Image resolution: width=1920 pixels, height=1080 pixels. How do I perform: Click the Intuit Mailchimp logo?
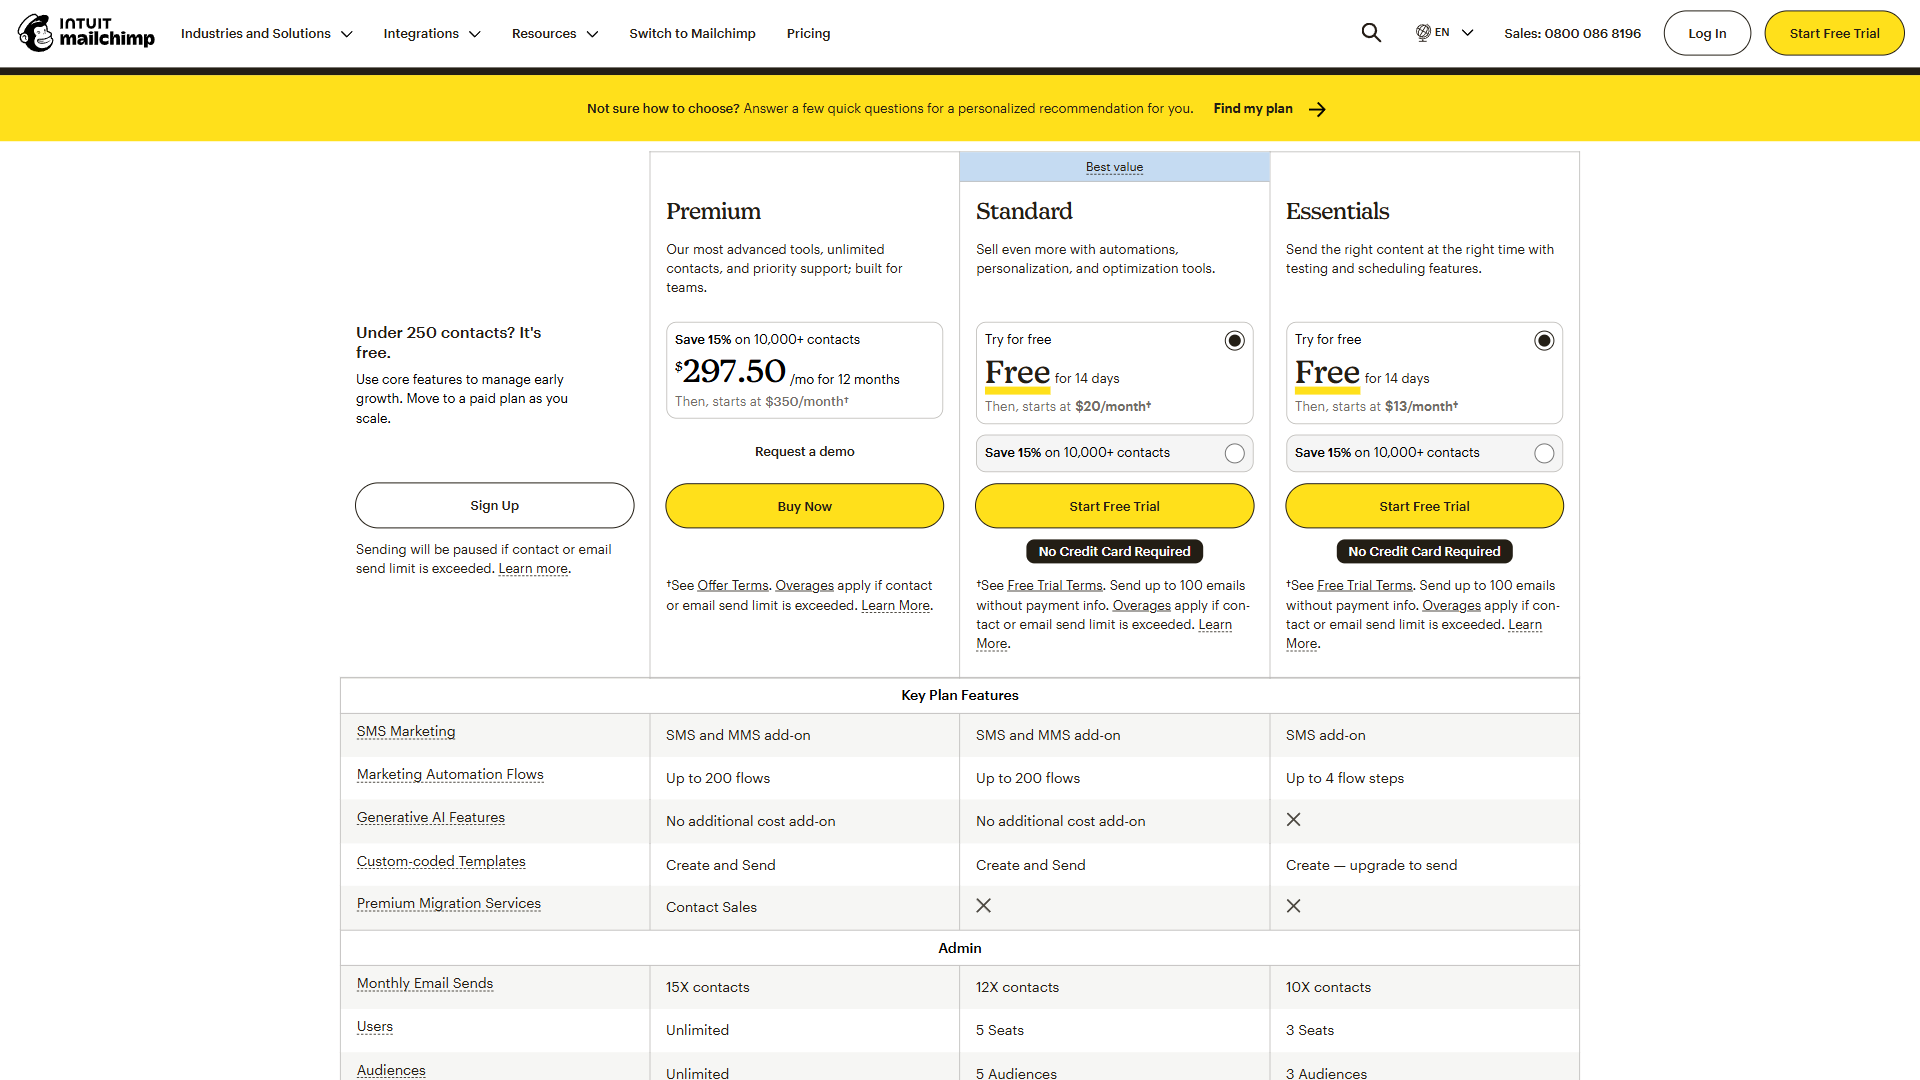86,33
